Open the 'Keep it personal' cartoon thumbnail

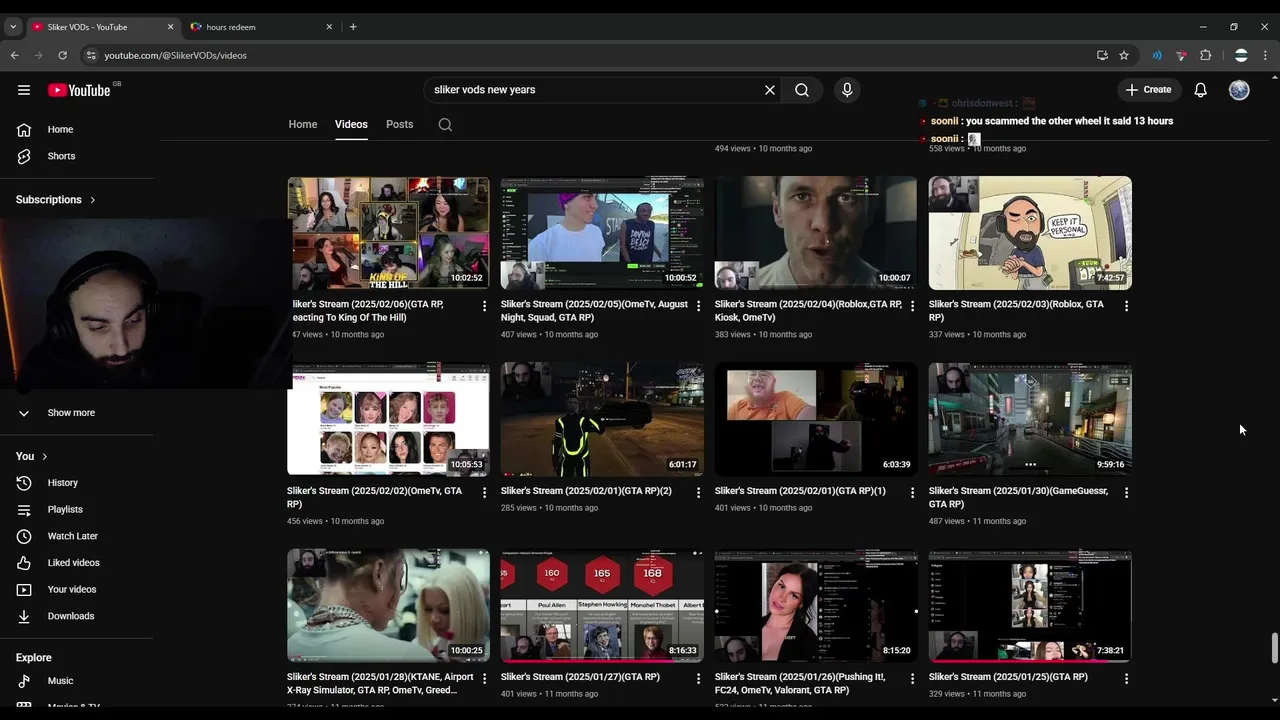coord(1030,234)
